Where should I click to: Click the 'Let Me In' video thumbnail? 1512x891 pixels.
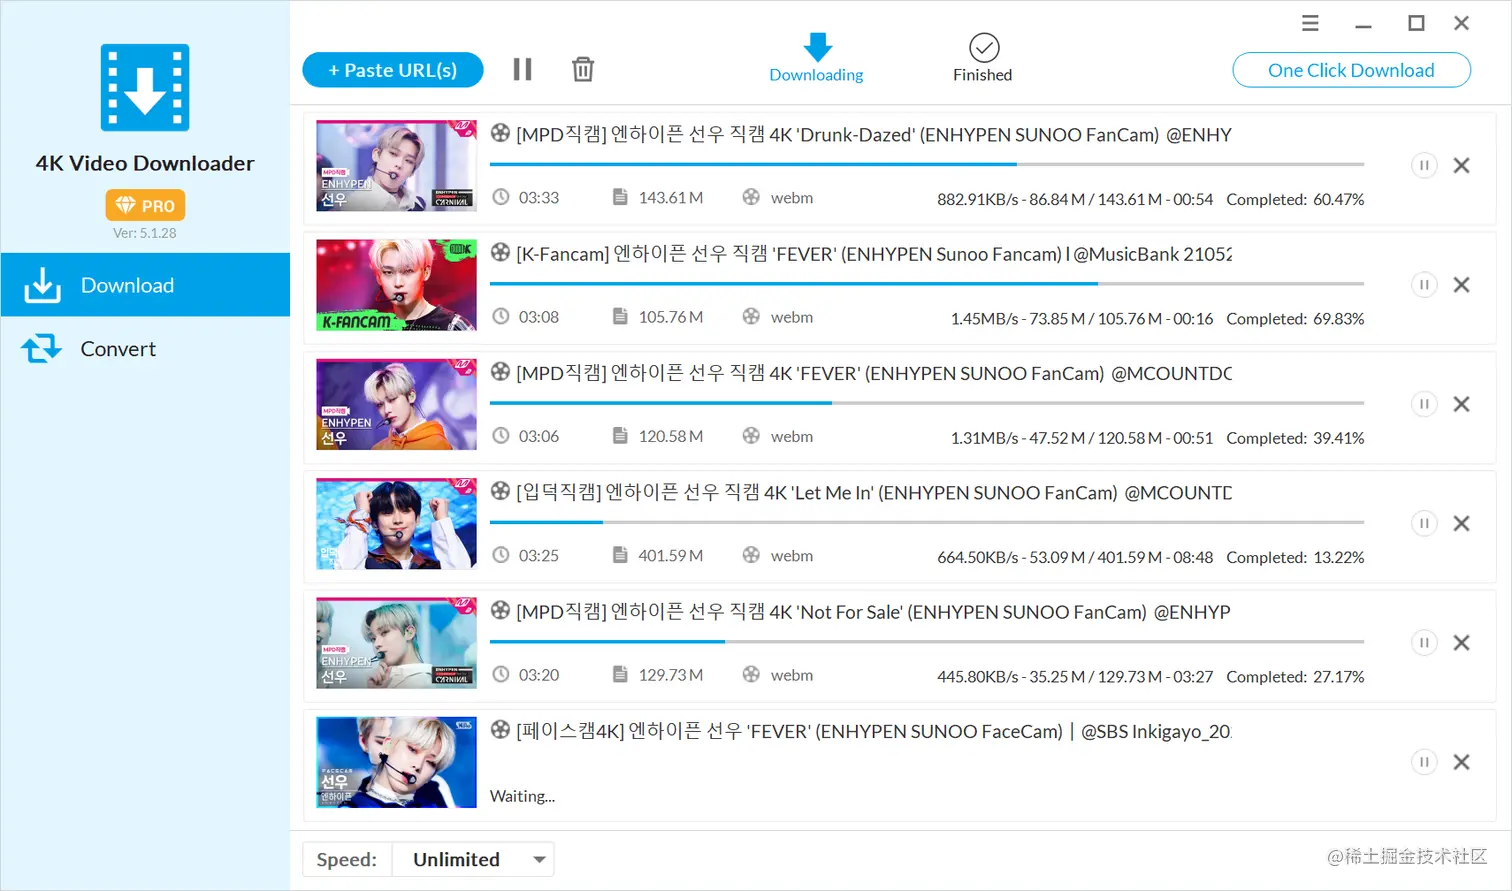pos(396,524)
